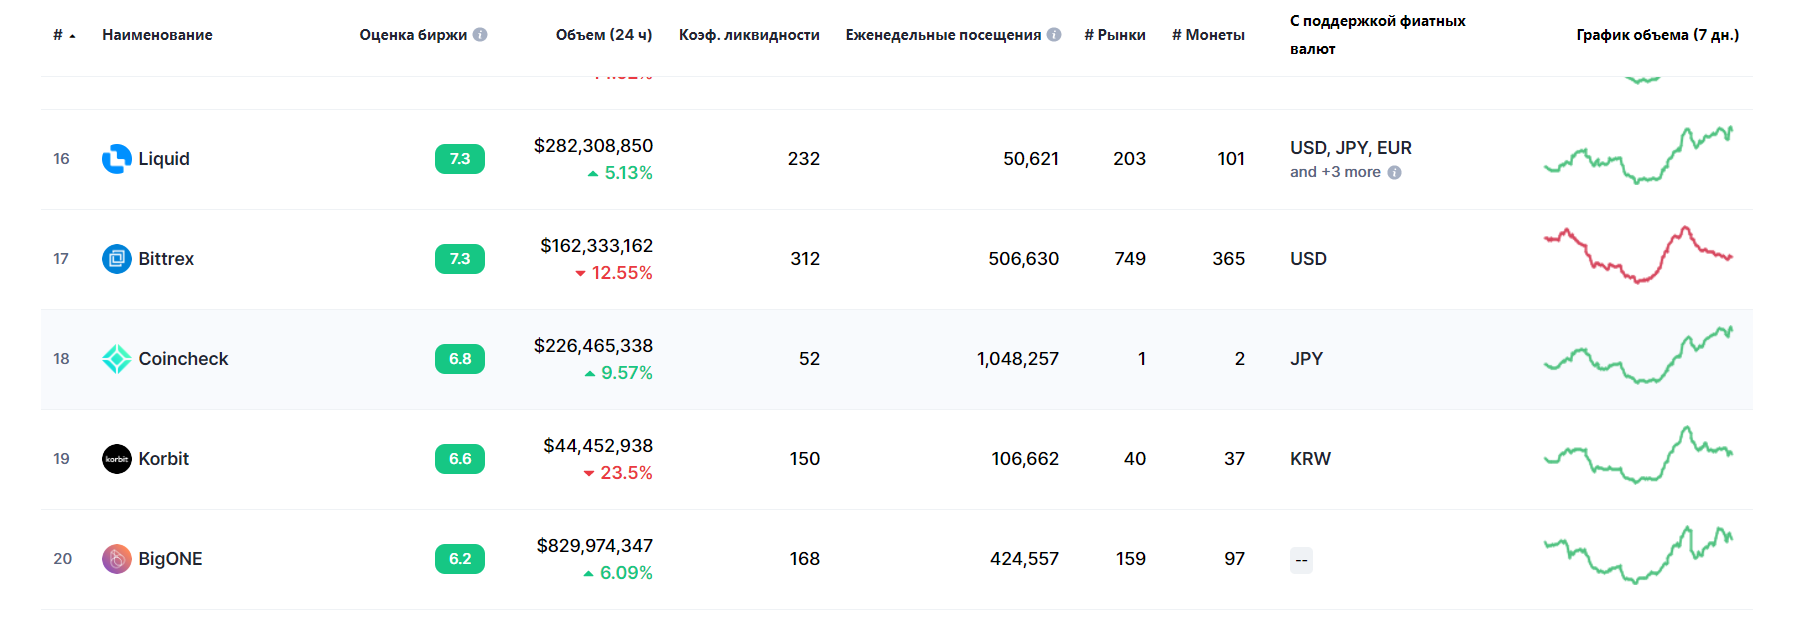Open the Liquid exchange link
Viewport: 1802px width, 625px height.
tap(164, 159)
